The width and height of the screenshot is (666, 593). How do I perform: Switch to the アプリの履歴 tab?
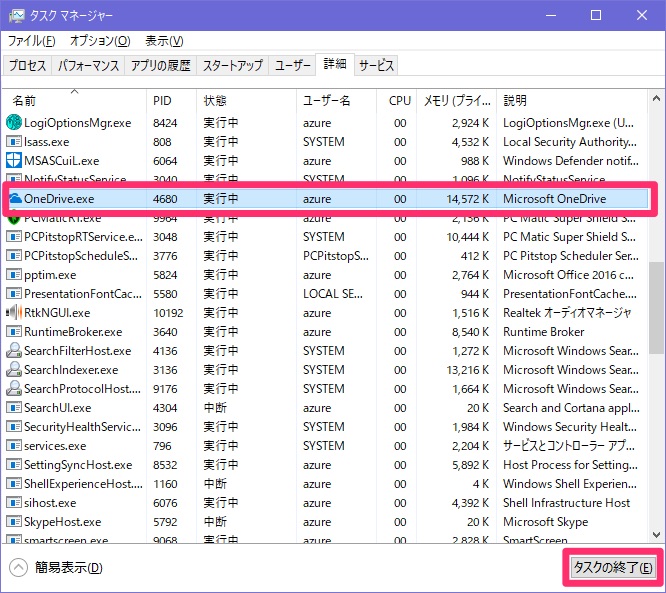tap(161, 65)
